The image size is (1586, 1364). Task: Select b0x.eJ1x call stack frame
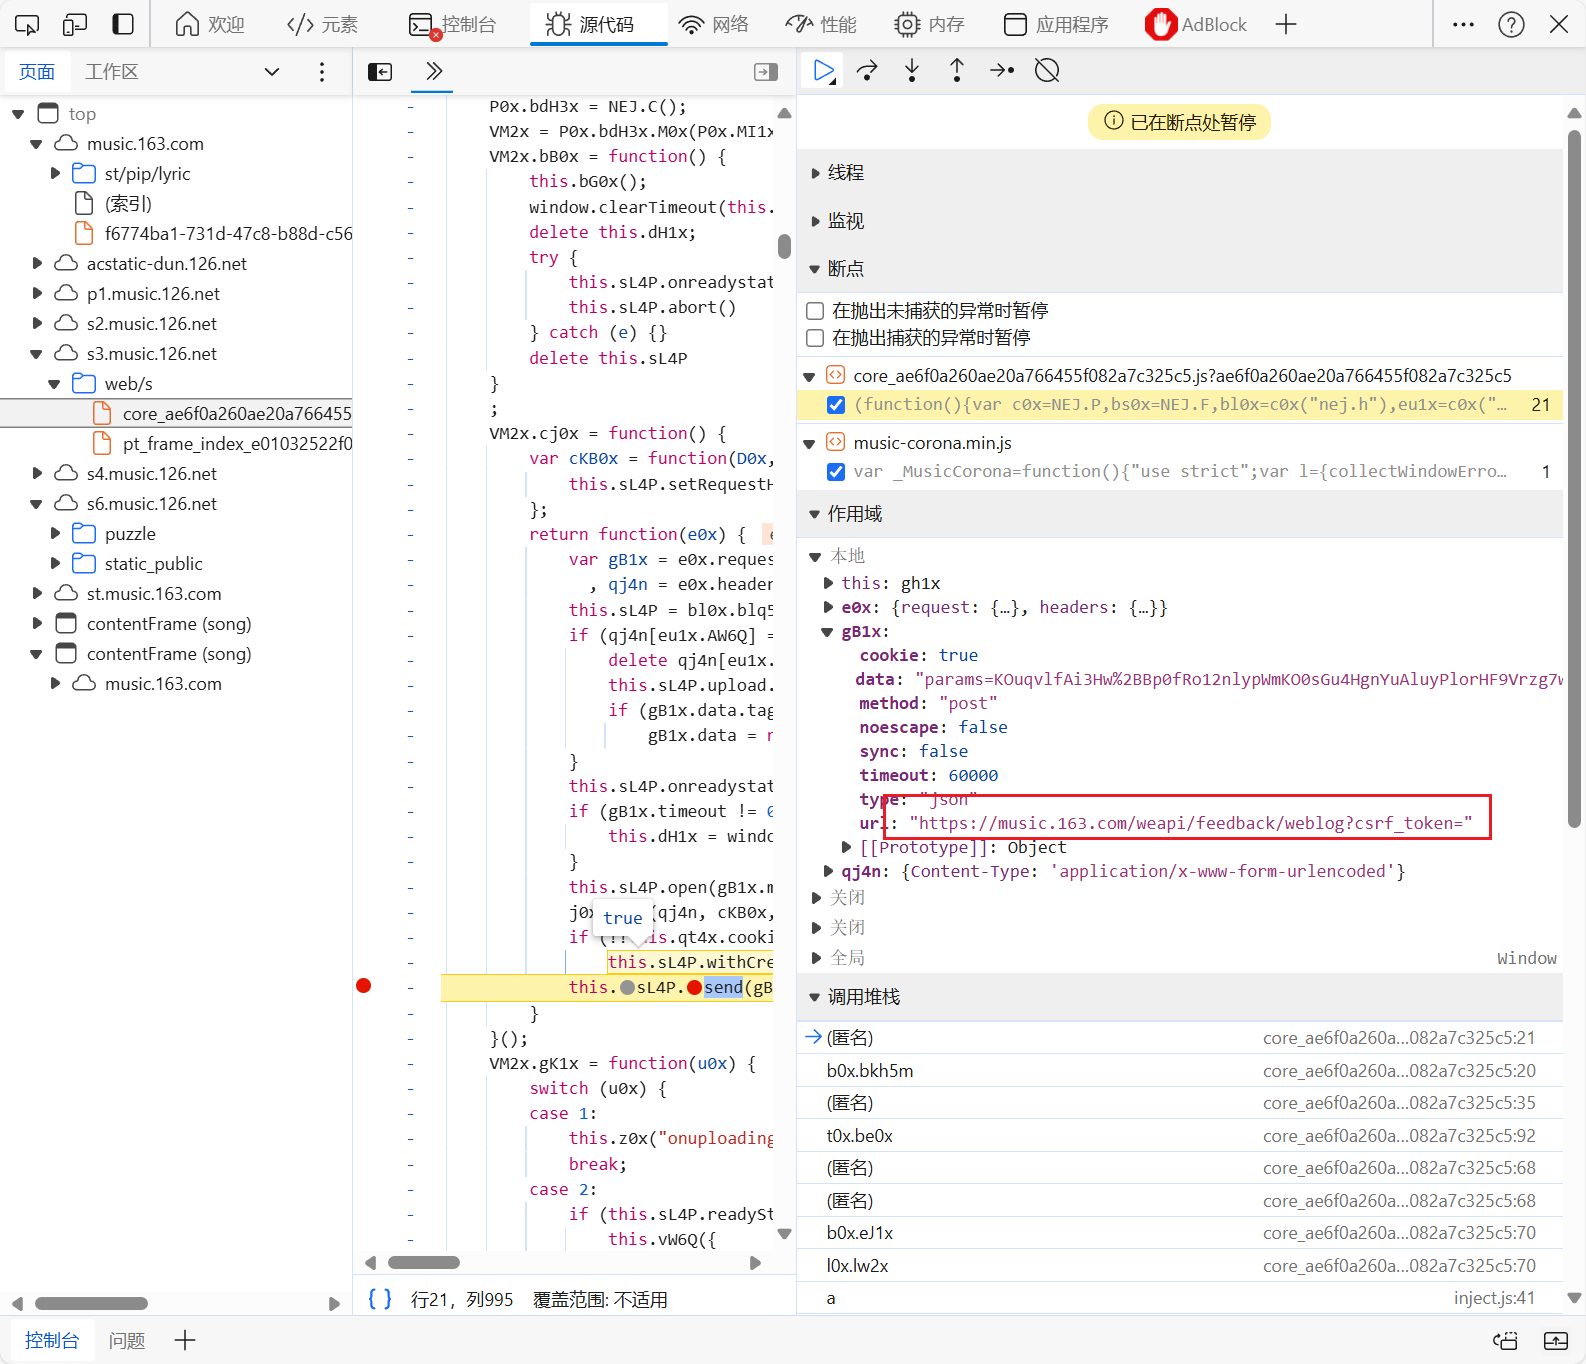pyautogui.click(x=1180, y=1233)
